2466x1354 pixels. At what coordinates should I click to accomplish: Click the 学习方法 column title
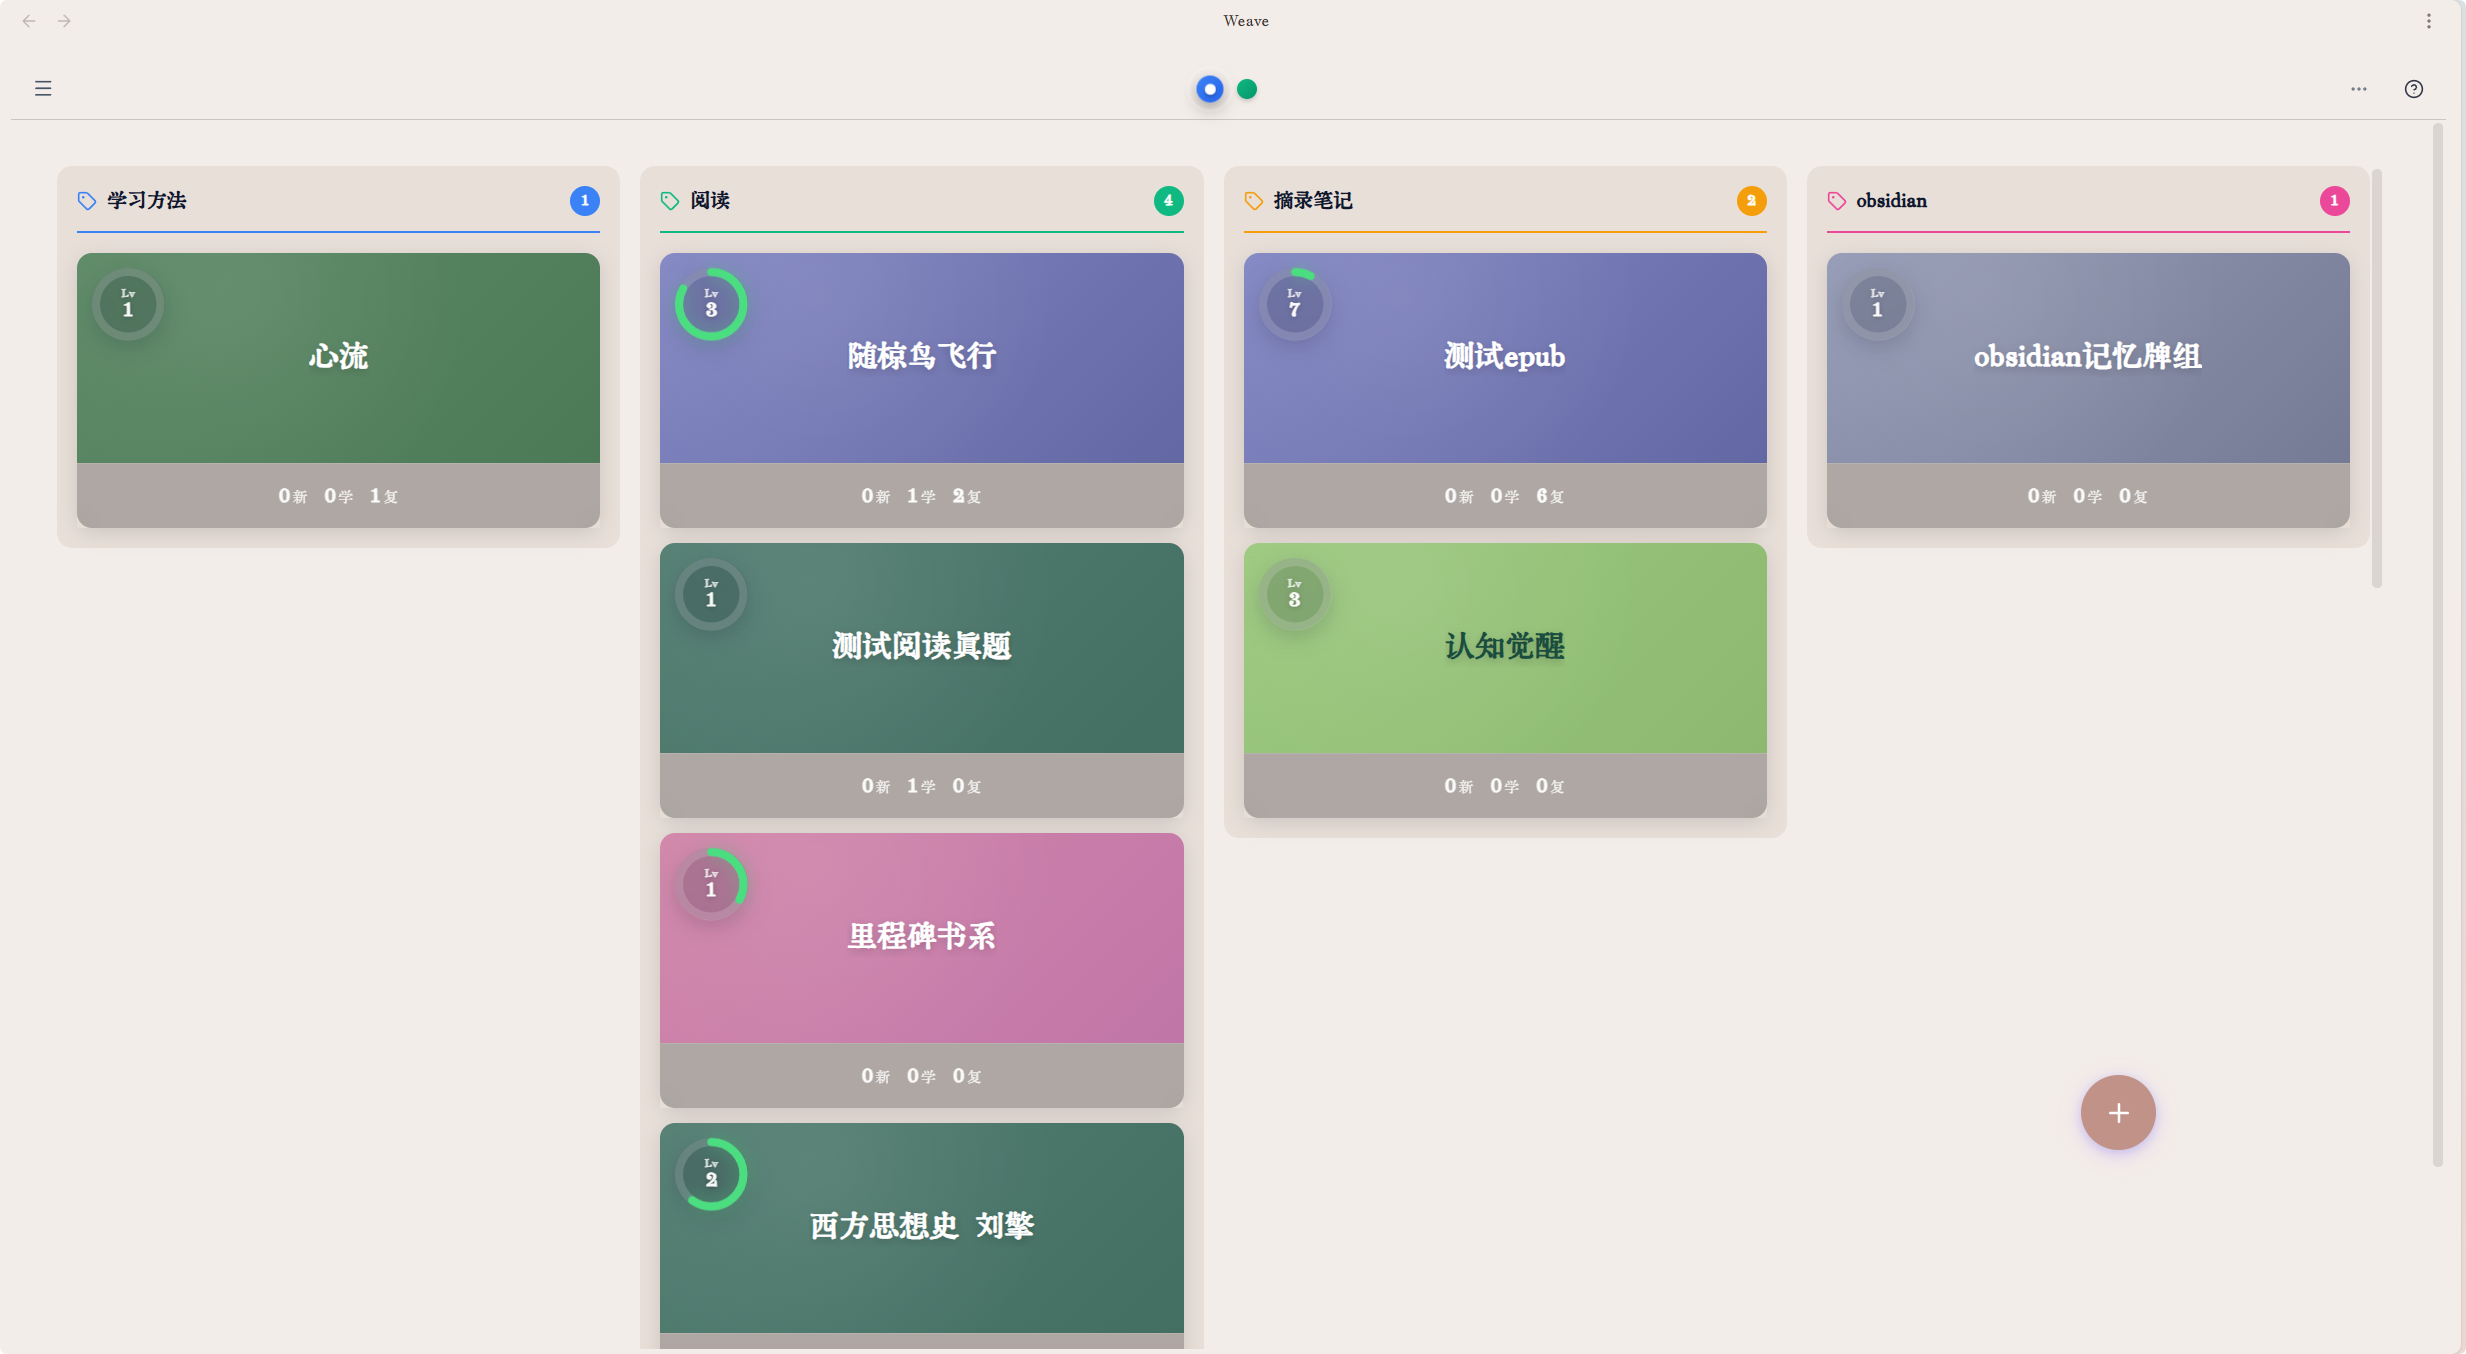click(147, 200)
